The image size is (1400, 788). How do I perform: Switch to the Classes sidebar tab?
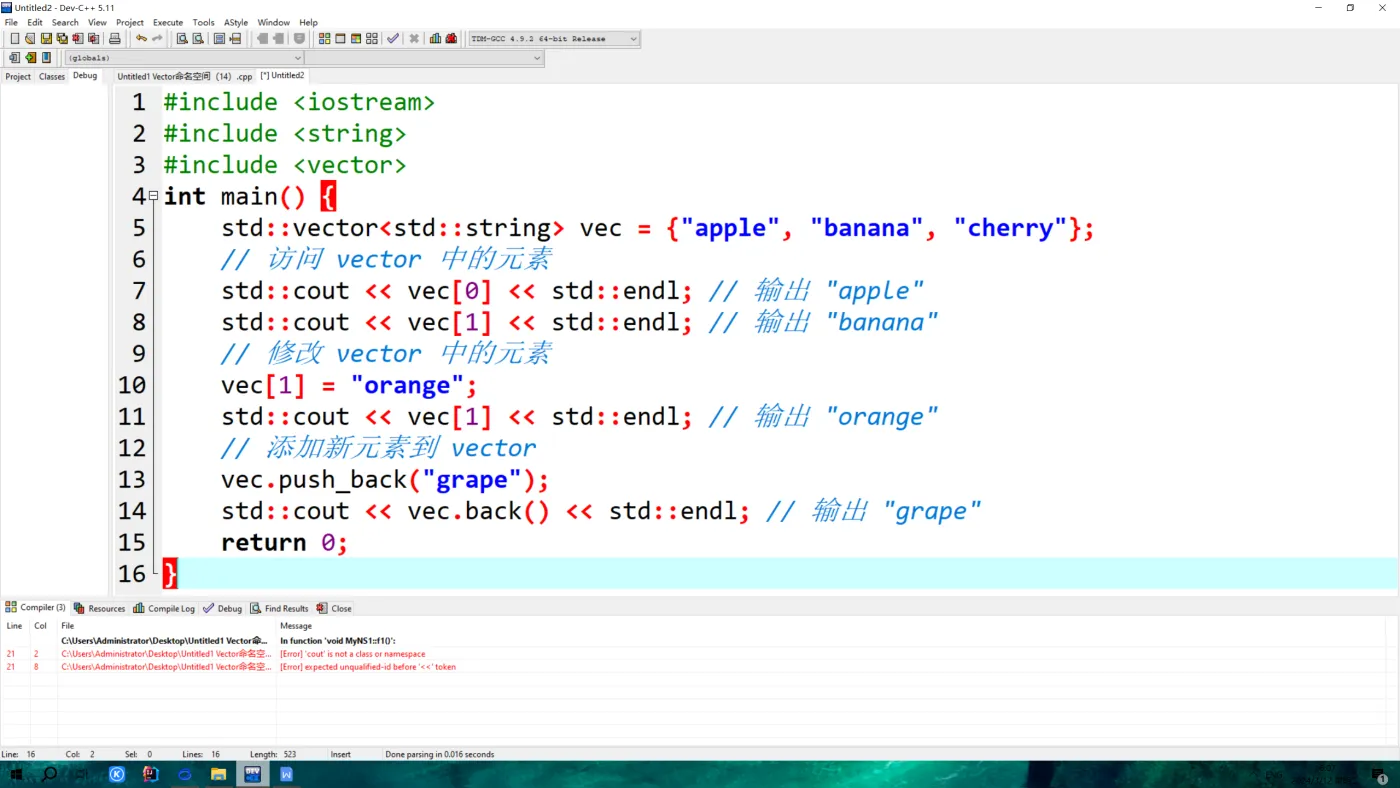pyautogui.click(x=52, y=76)
